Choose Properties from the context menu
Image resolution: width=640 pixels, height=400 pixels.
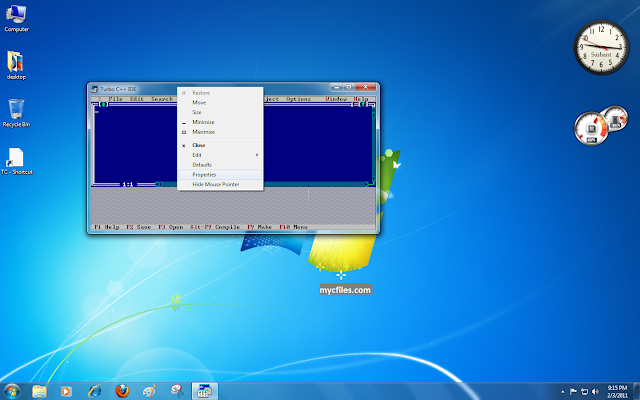220,174
